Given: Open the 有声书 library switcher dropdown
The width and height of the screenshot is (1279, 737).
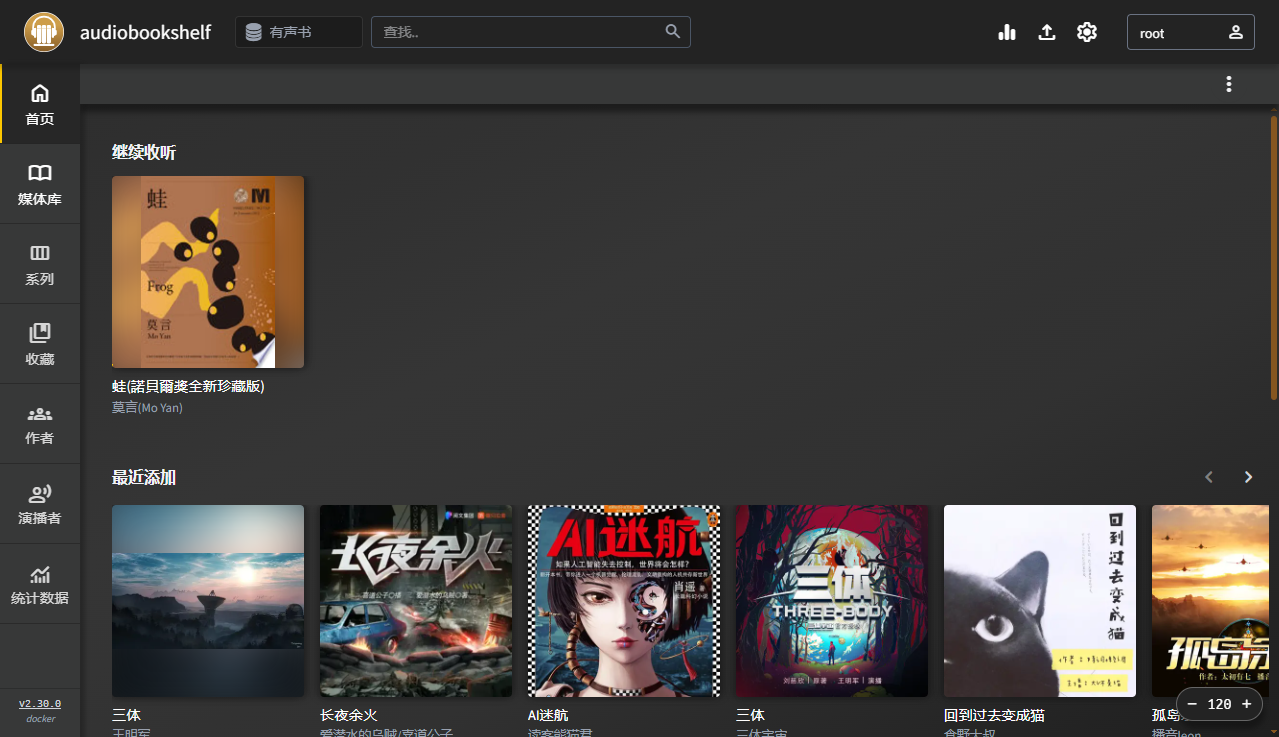Looking at the screenshot, I should tap(298, 31).
